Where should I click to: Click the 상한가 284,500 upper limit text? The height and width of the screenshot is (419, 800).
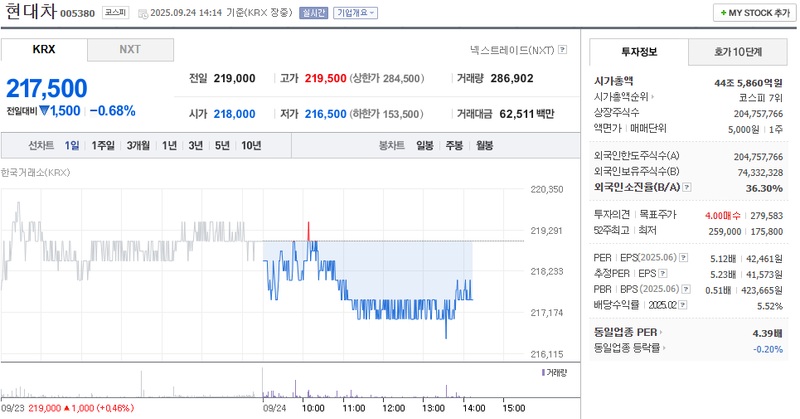point(387,79)
